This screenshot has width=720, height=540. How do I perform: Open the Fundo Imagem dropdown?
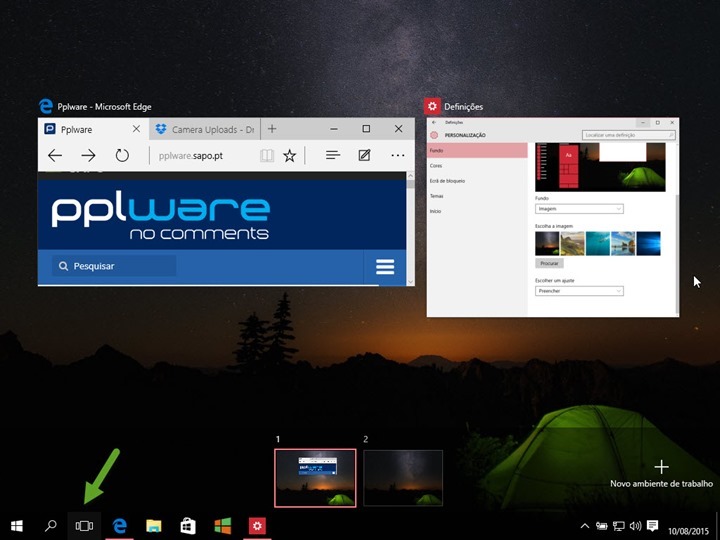(579, 209)
